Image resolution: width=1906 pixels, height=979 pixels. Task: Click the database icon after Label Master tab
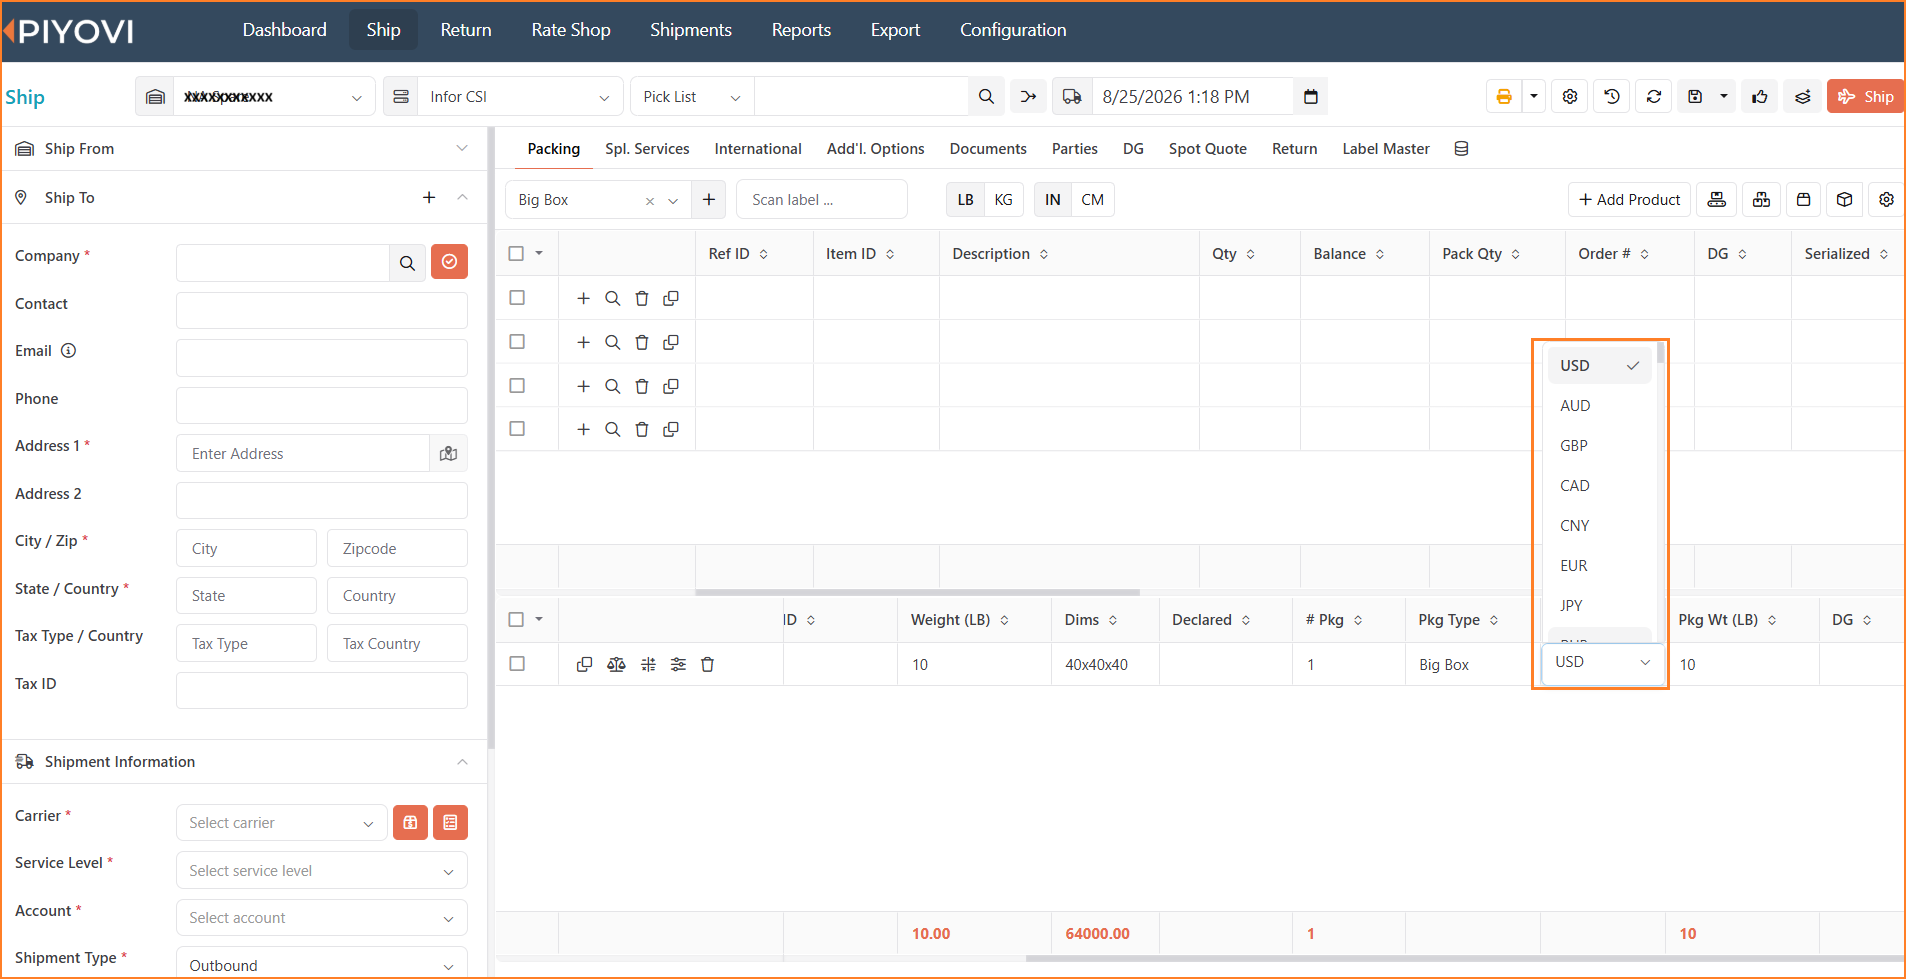click(x=1461, y=149)
